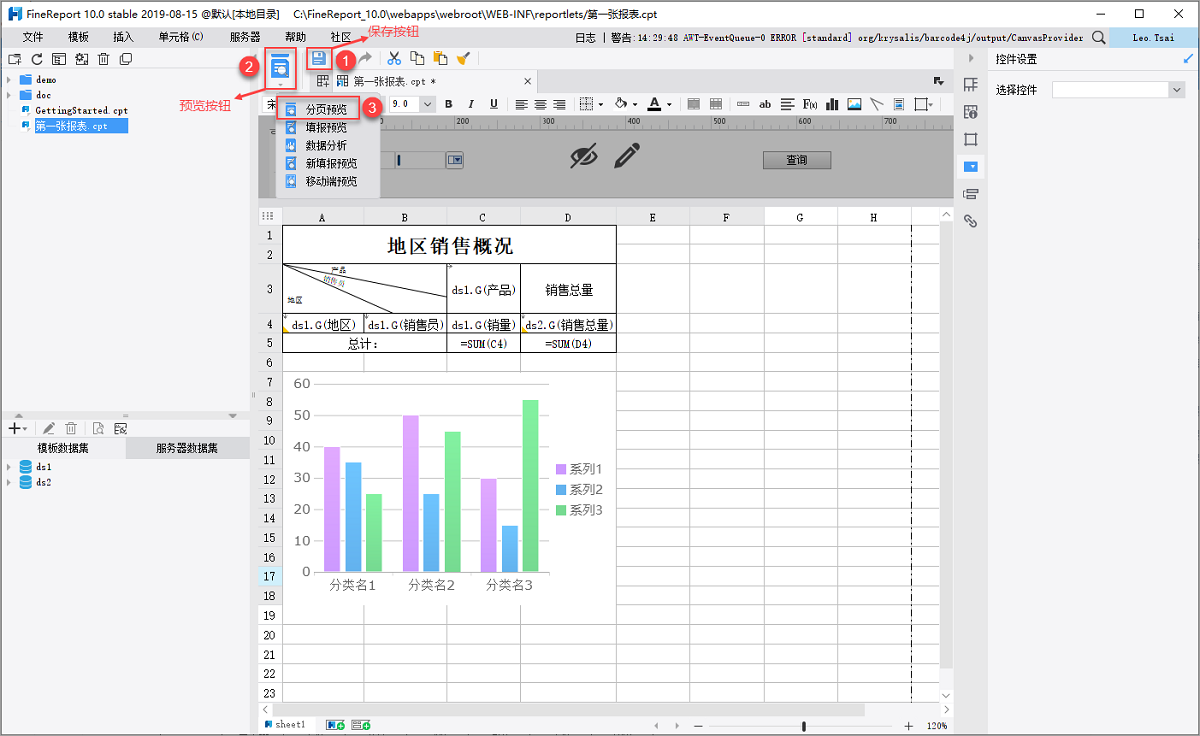Open hyperlink chain icon on right sidebar

[970, 221]
